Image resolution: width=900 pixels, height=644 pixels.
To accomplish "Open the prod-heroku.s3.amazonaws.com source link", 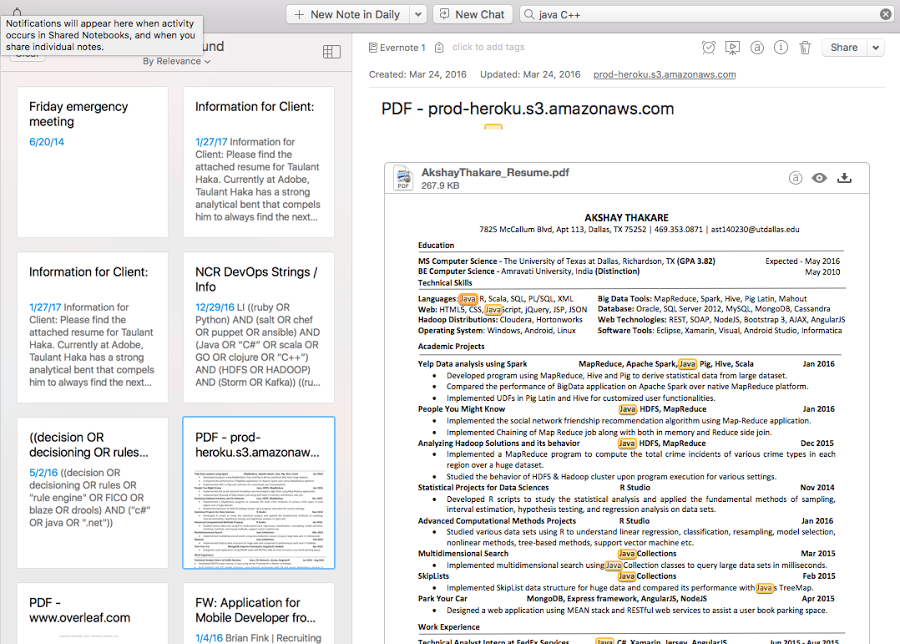I will coord(665,75).
